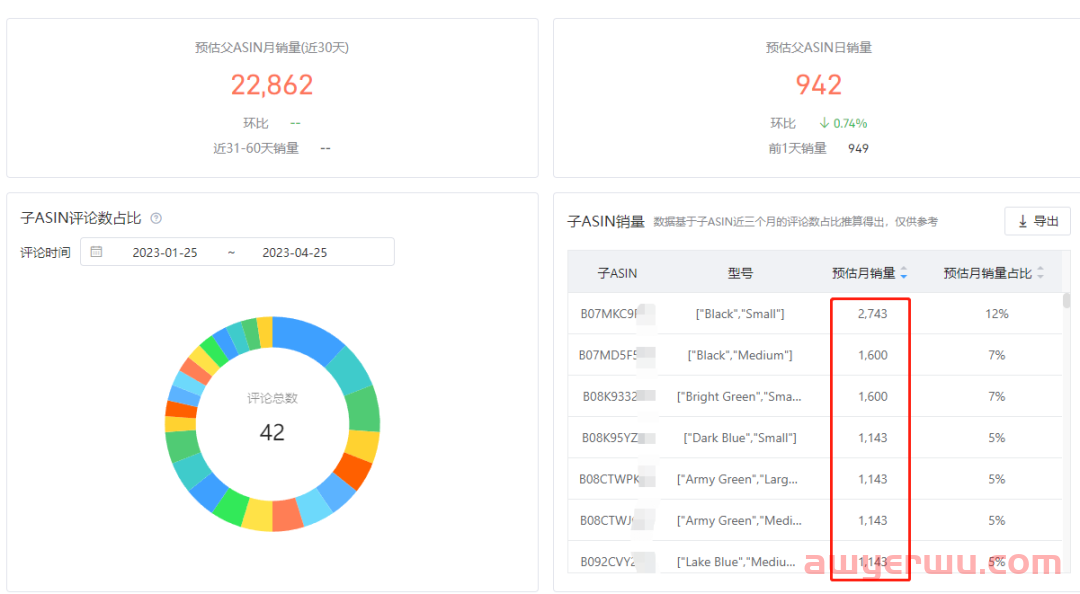Click the 型号 column header
This screenshot has width=1080, height=594.
[x=740, y=273]
